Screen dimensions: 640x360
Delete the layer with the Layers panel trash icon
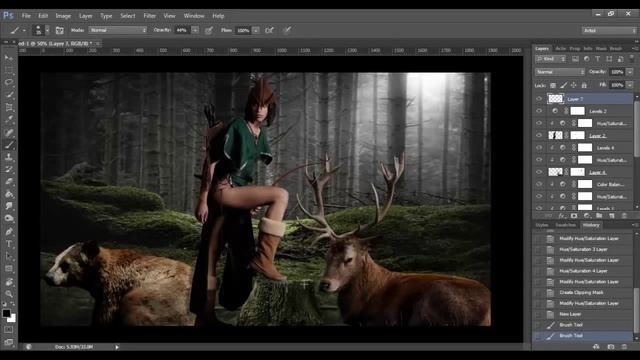(624, 216)
